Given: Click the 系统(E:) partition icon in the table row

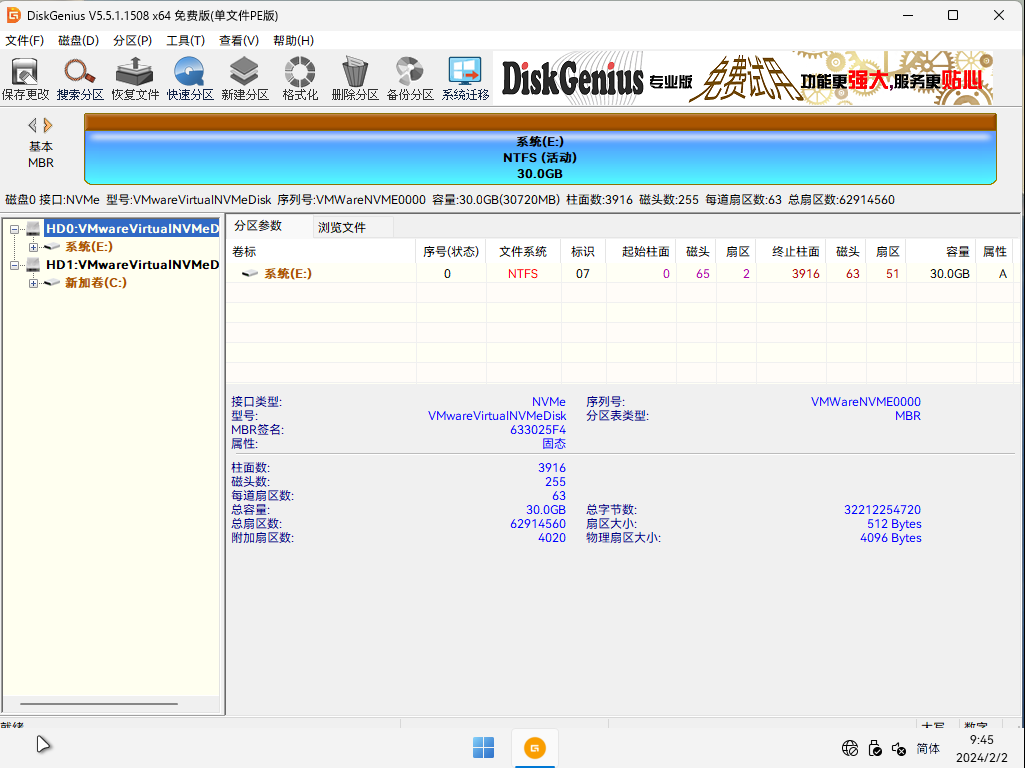Looking at the screenshot, I should tap(250, 273).
